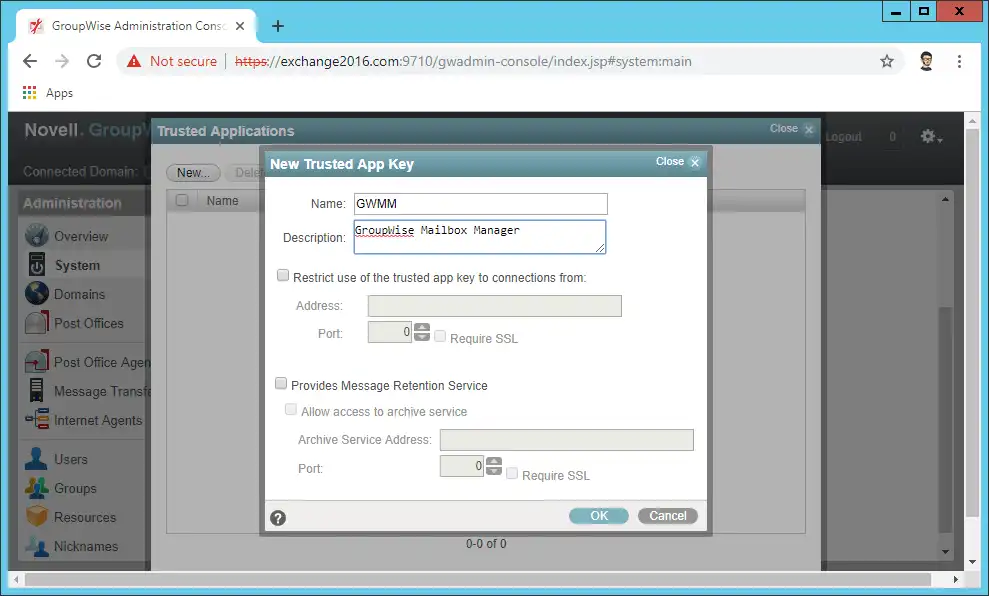Screen dimensions: 989x596
Task: Click the Domains globe icon
Action: (x=37, y=294)
